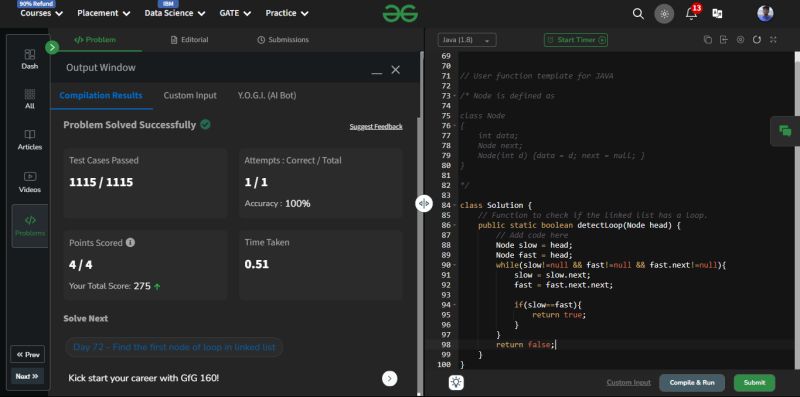
Task: Go to GeeksforGeeks logo home
Action: [401, 14]
